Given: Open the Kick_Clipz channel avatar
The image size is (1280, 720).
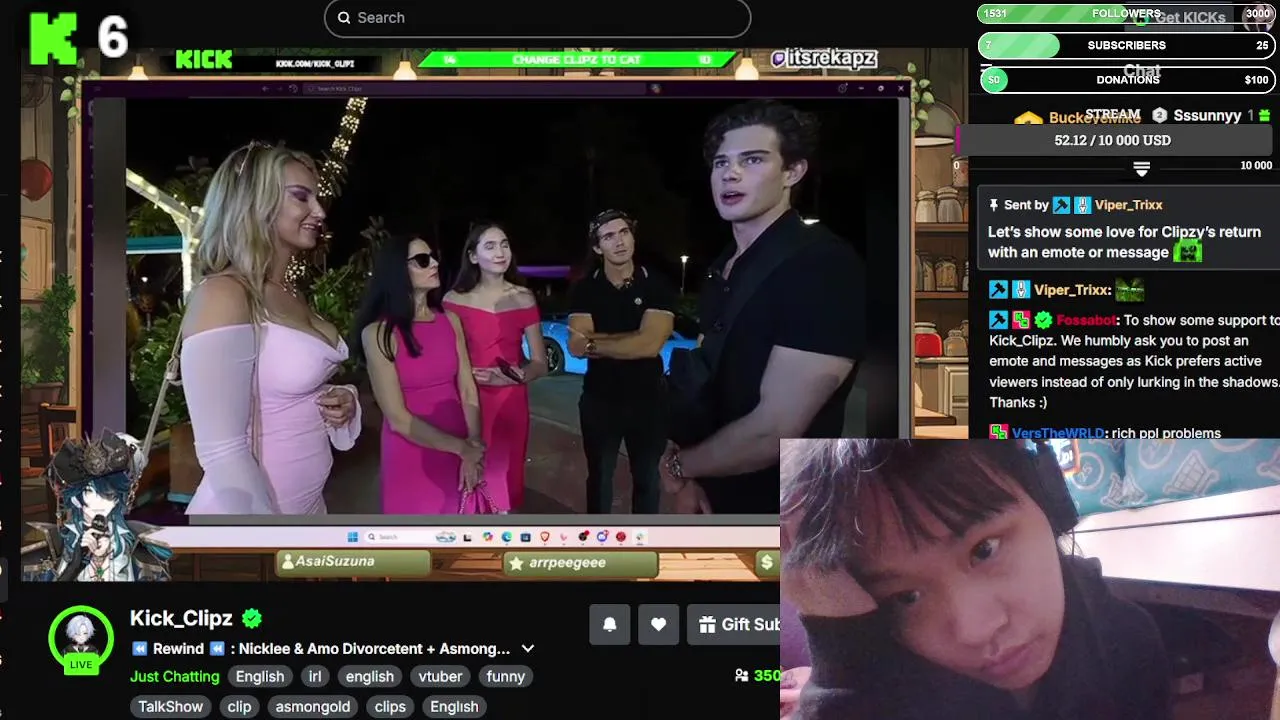Looking at the screenshot, I should 80,638.
